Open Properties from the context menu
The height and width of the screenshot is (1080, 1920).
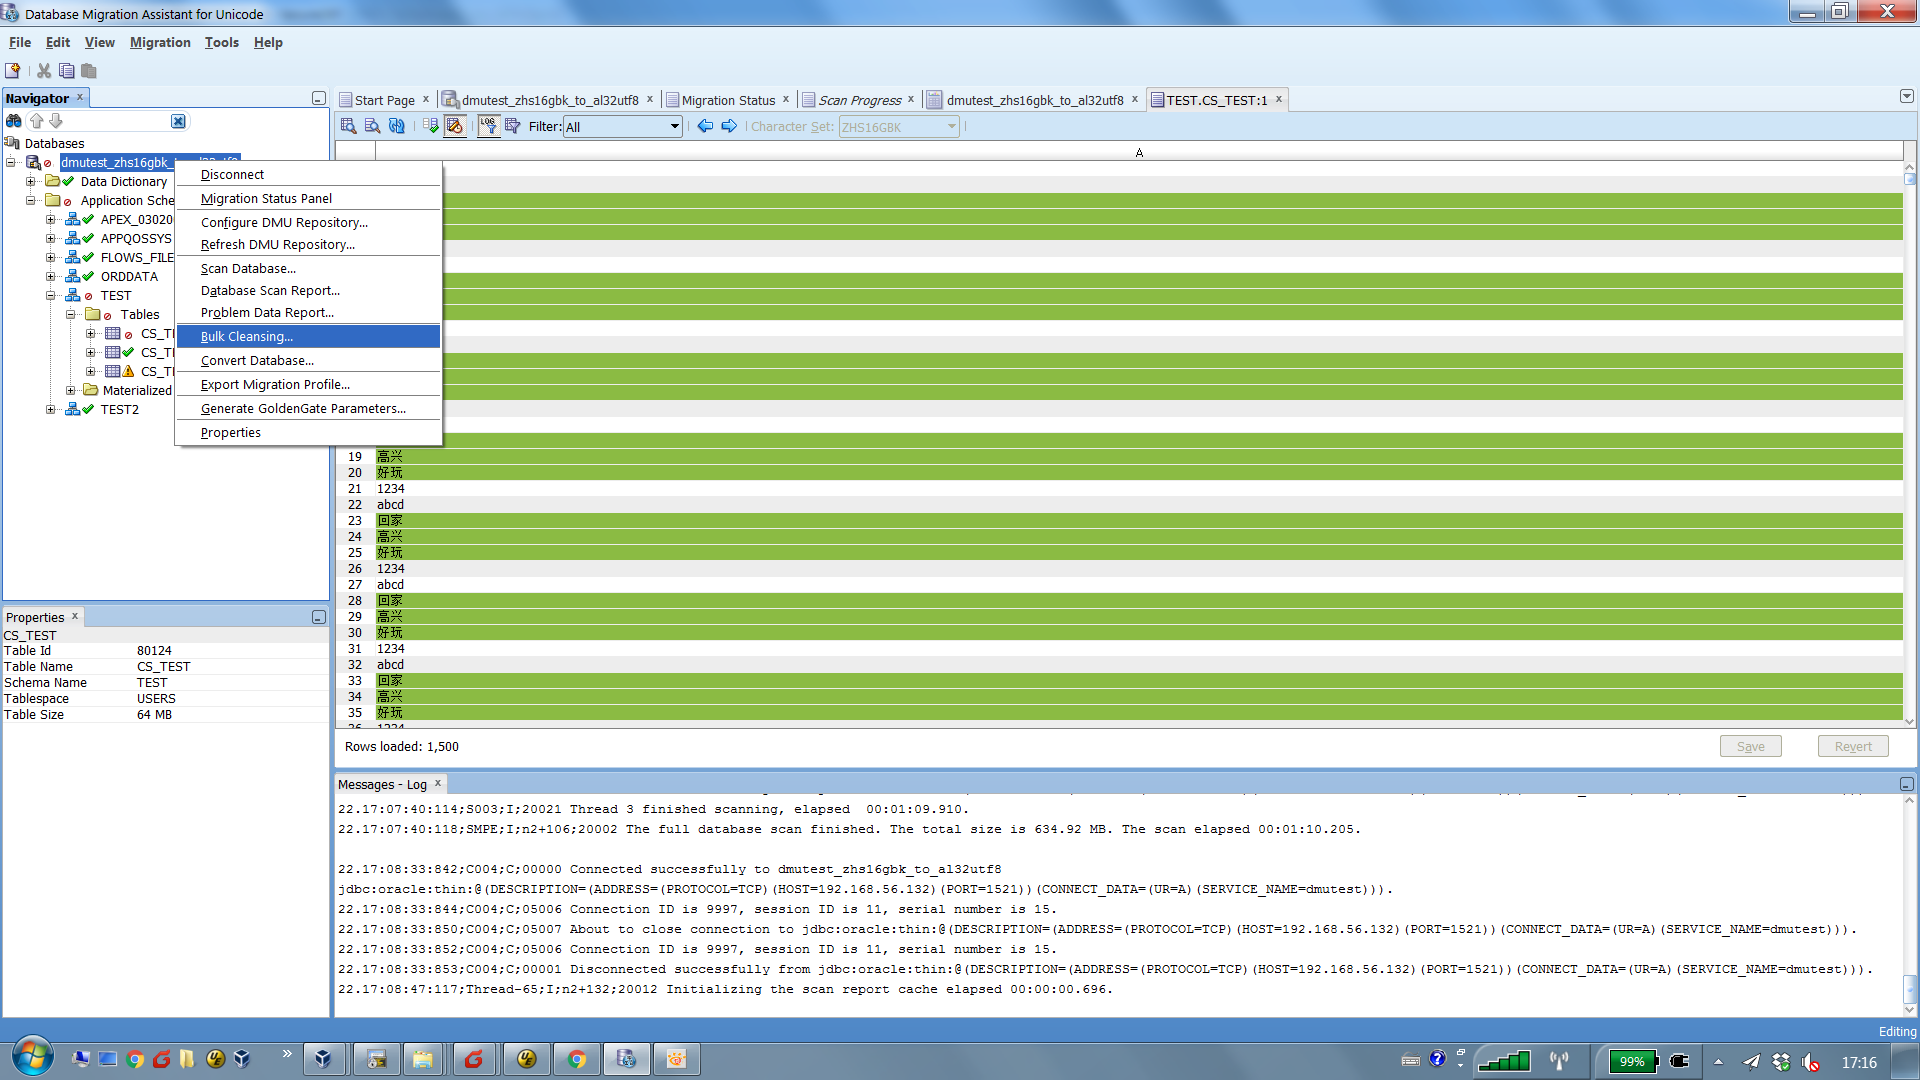308,432
